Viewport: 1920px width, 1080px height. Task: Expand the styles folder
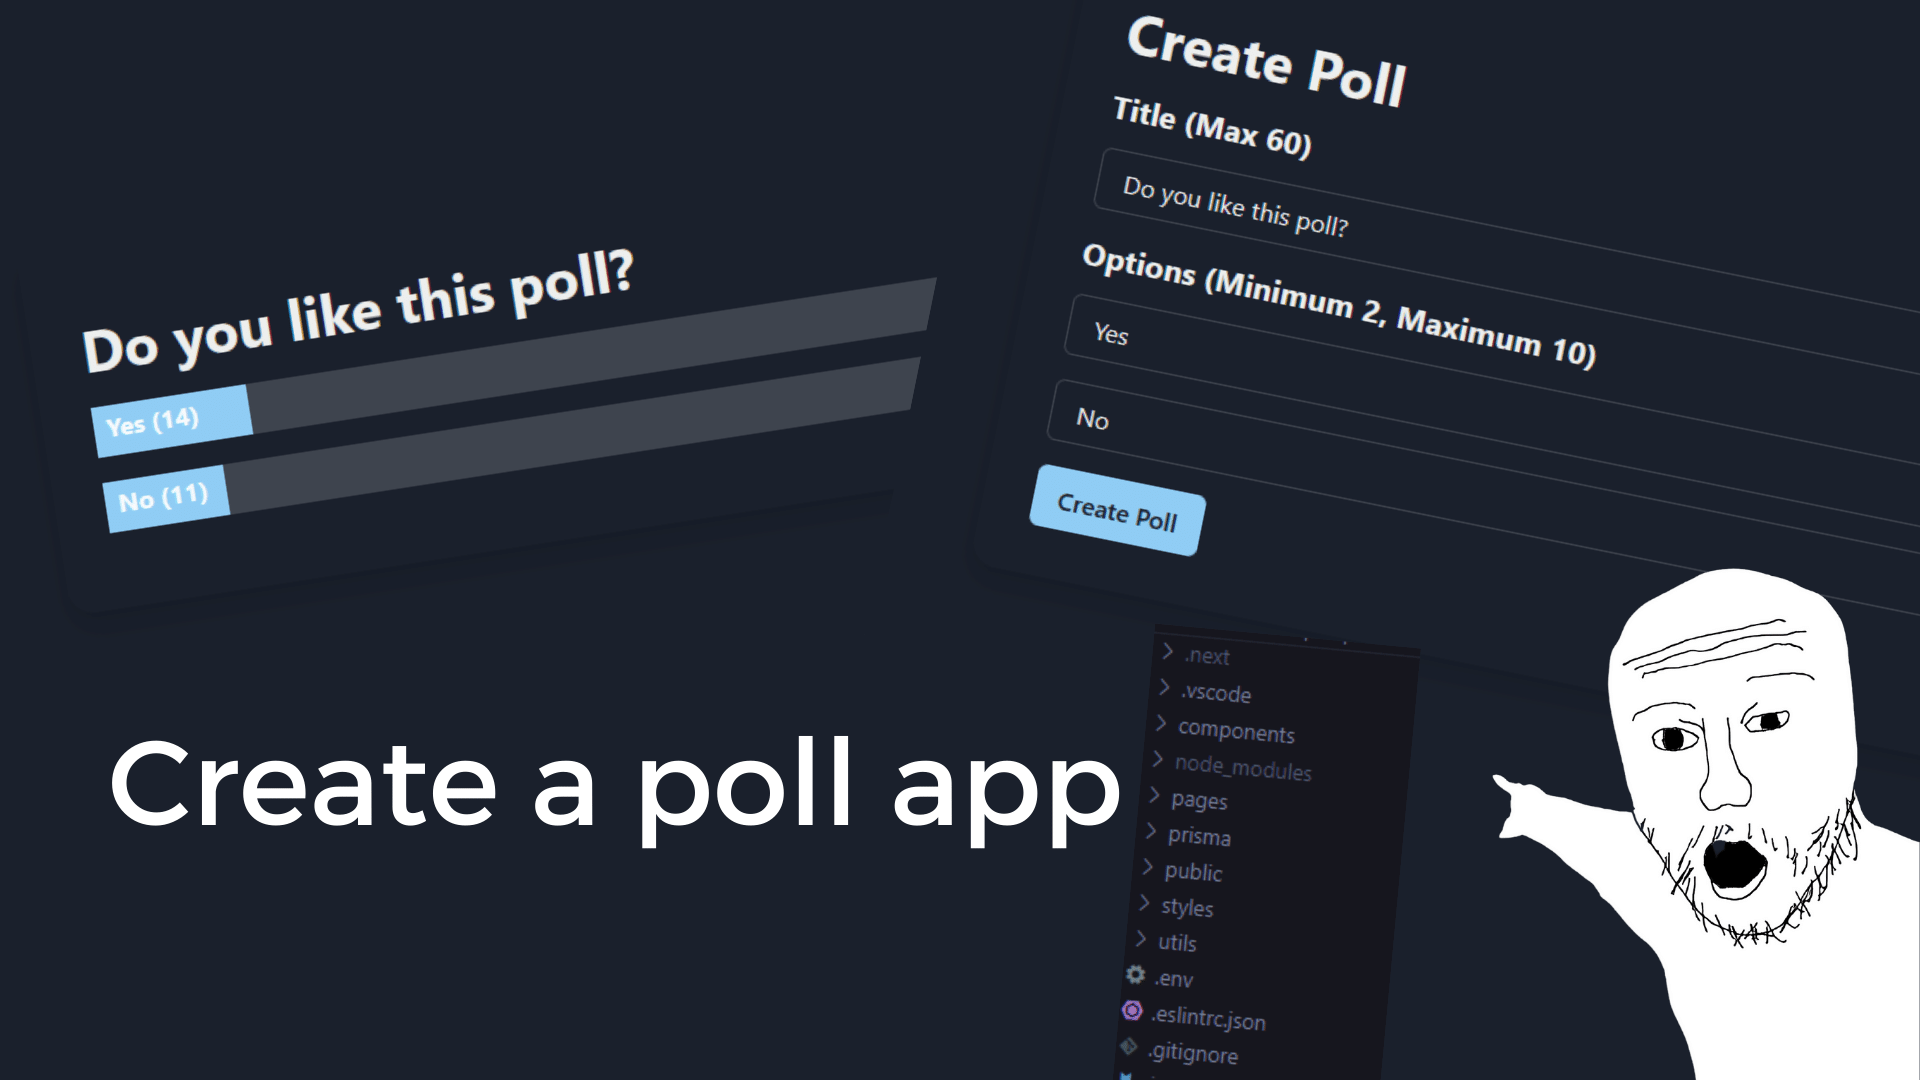(x=1145, y=903)
